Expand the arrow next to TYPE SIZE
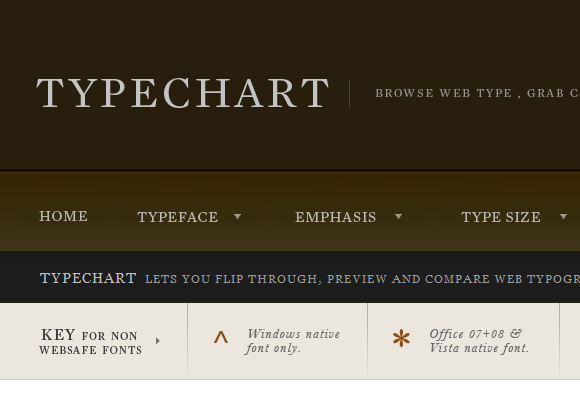The image size is (580, 400). click(x=563, y=216)
